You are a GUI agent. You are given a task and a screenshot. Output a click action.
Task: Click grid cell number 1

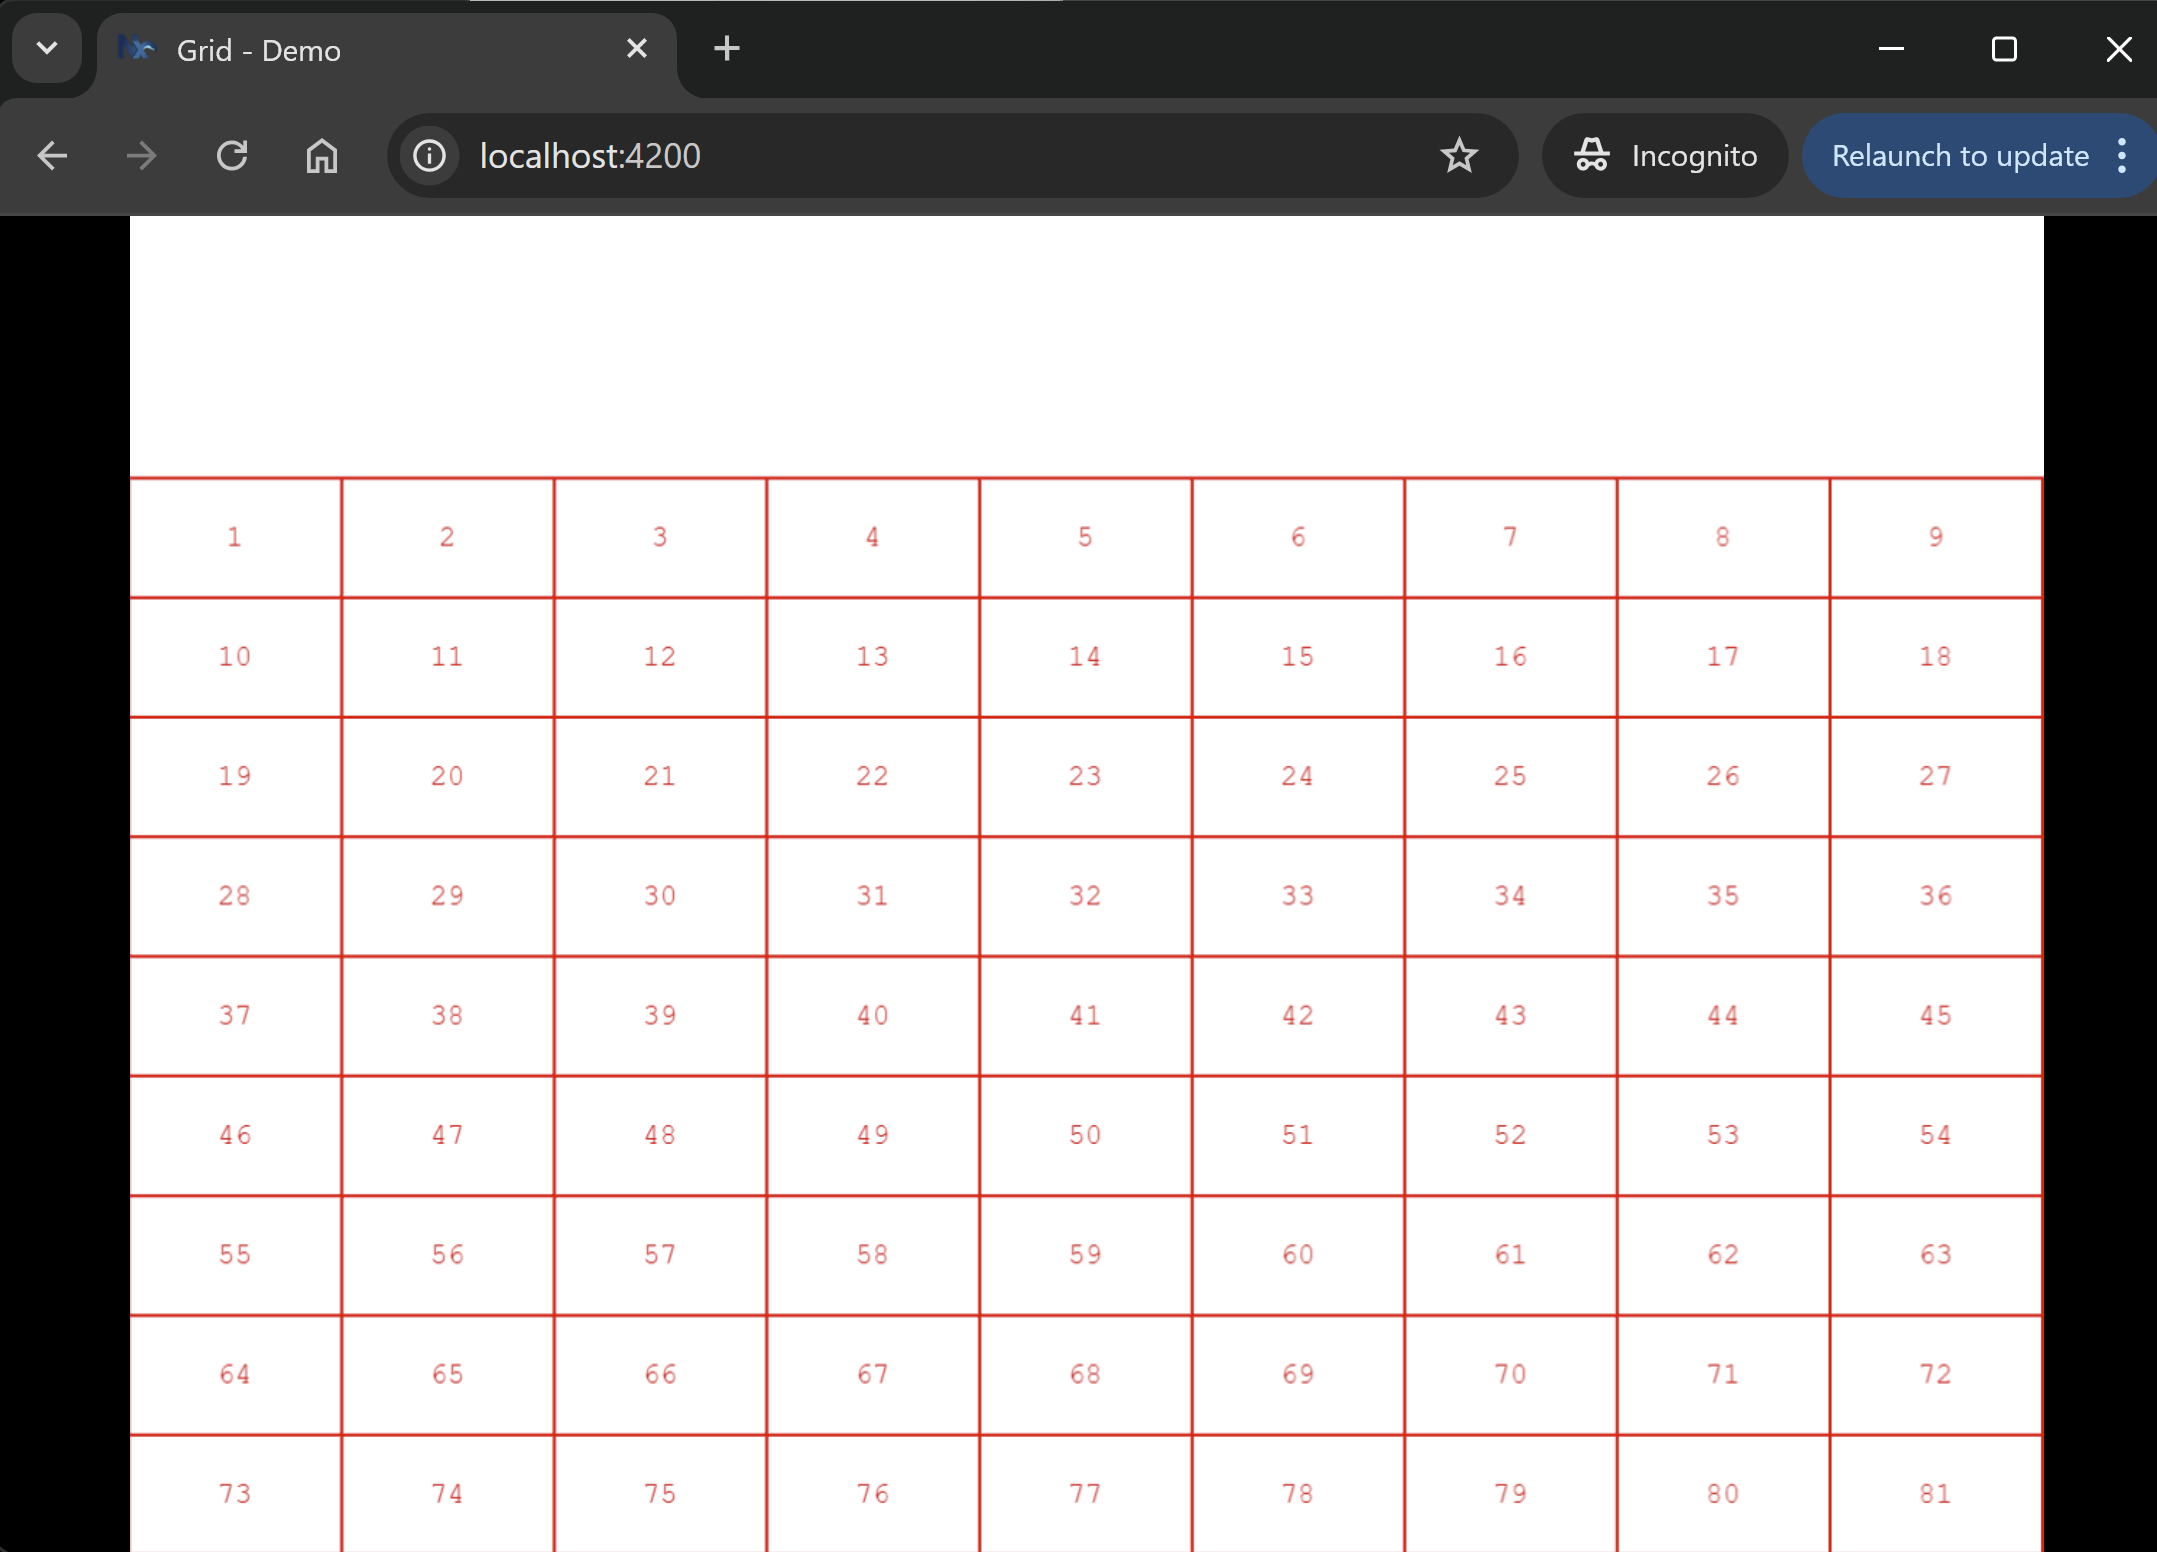click(x=235, y=538)
